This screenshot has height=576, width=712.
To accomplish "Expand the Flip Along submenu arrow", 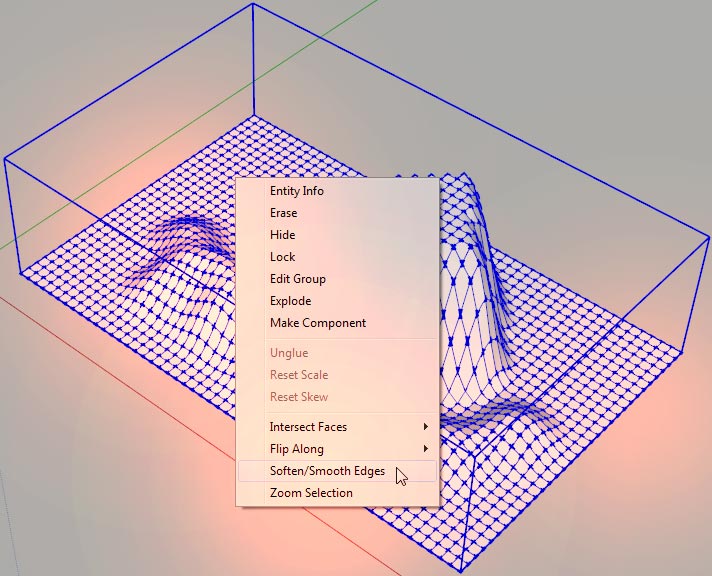I will click(x=425, y=448).
